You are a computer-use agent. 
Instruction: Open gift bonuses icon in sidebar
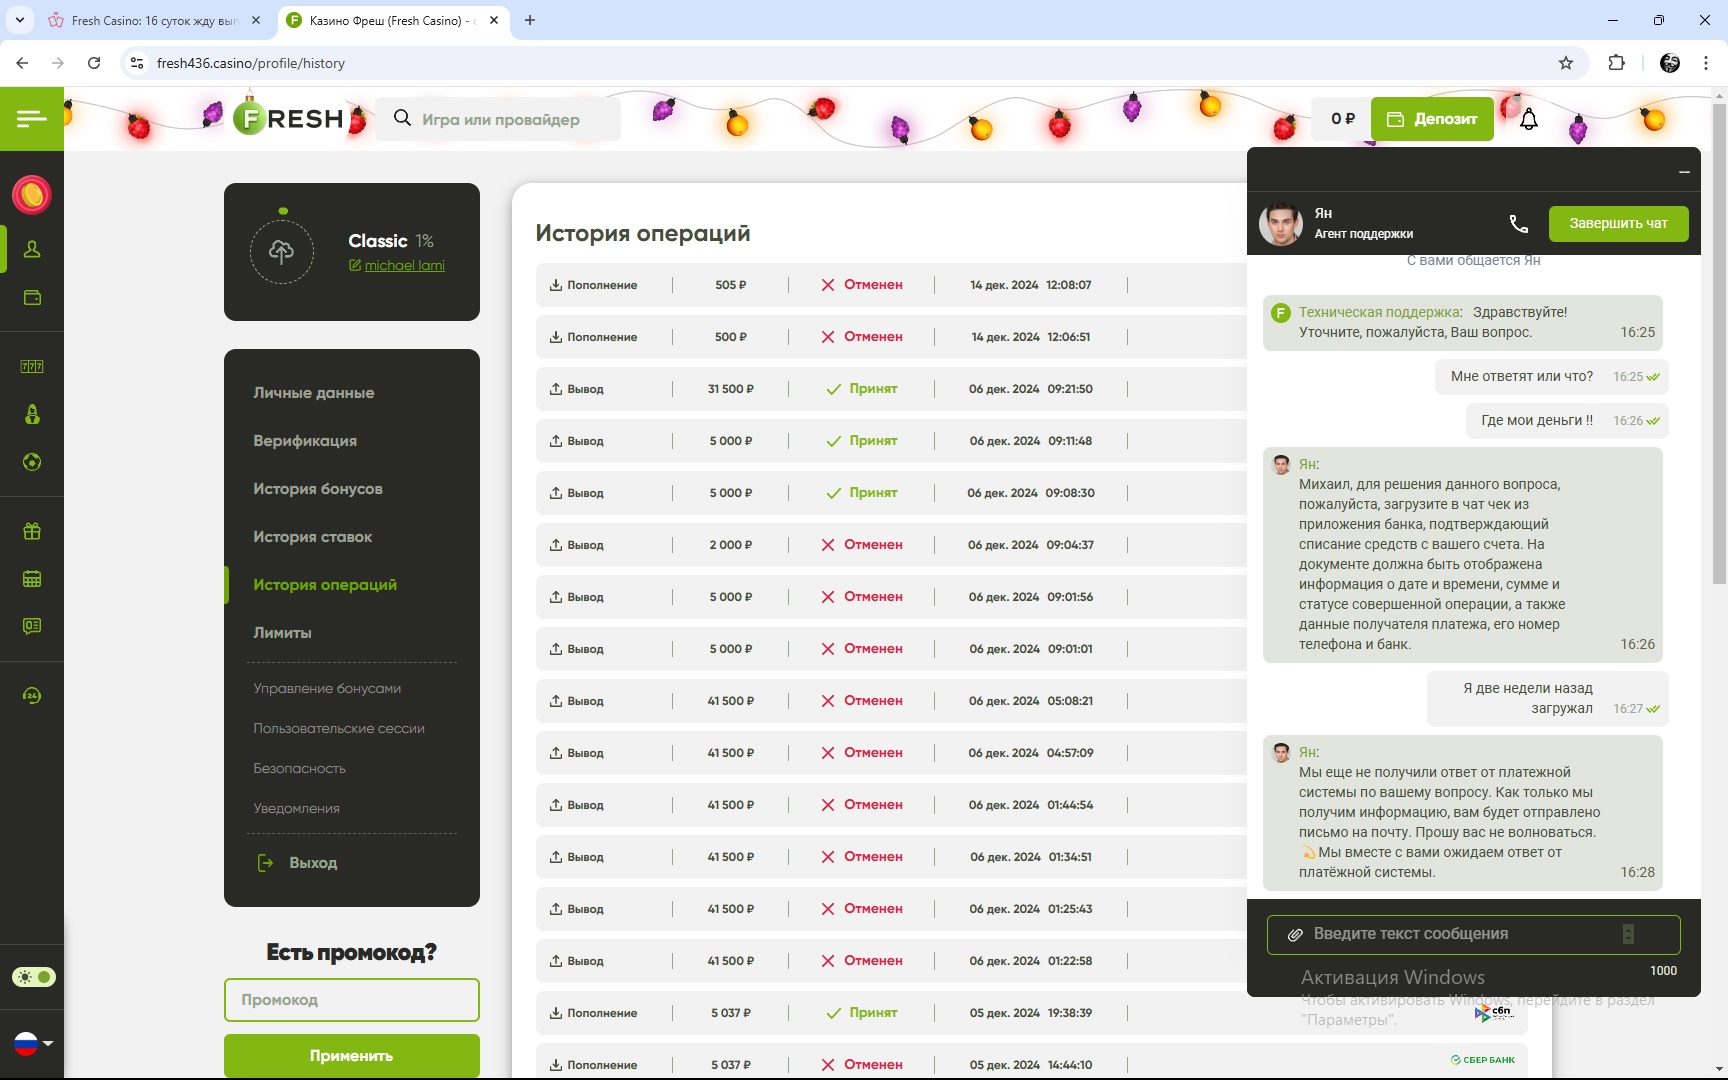coord(32,531)
